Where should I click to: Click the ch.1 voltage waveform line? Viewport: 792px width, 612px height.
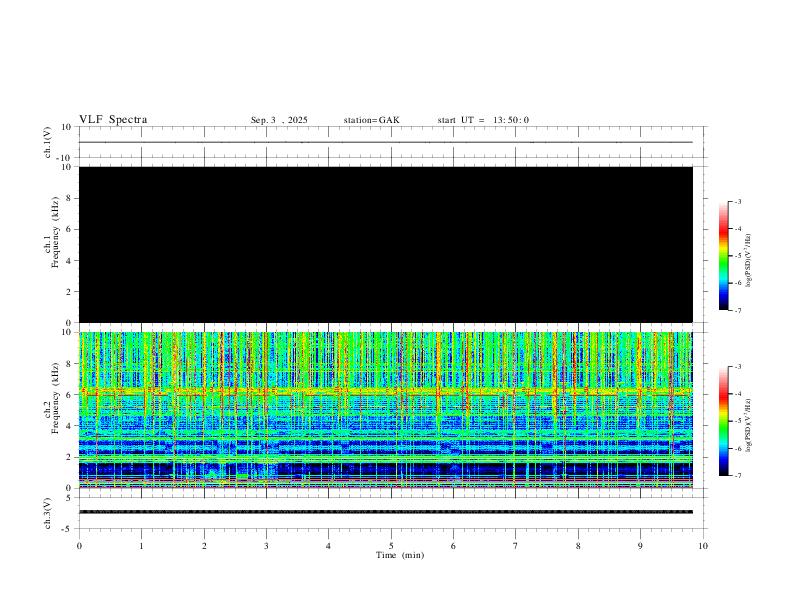tap(386, 142)
